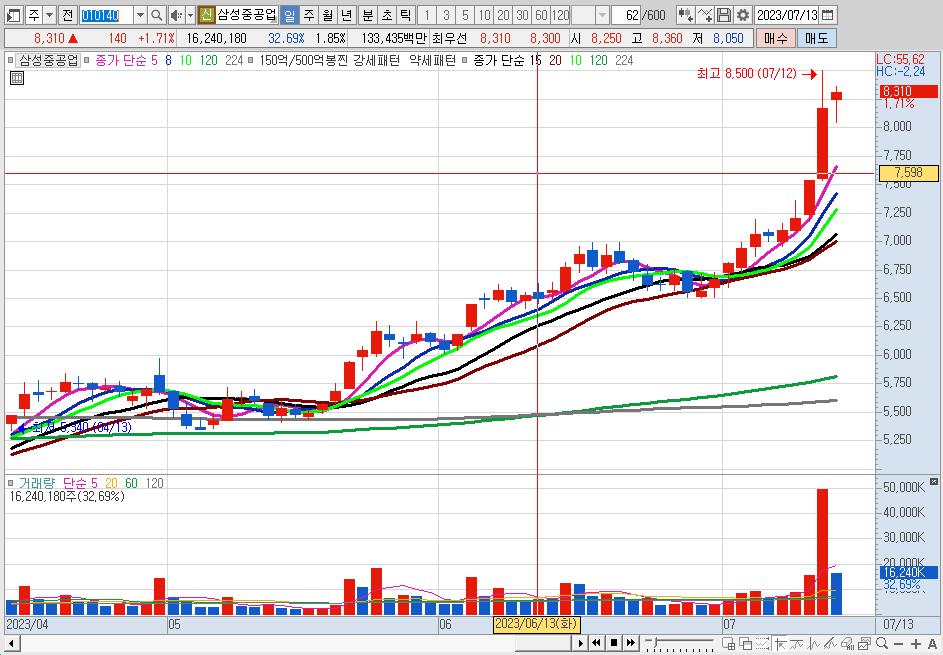The image size is (943, 655).
Task: Click the eraser with bars icon
Action: [x=847, y=644]
